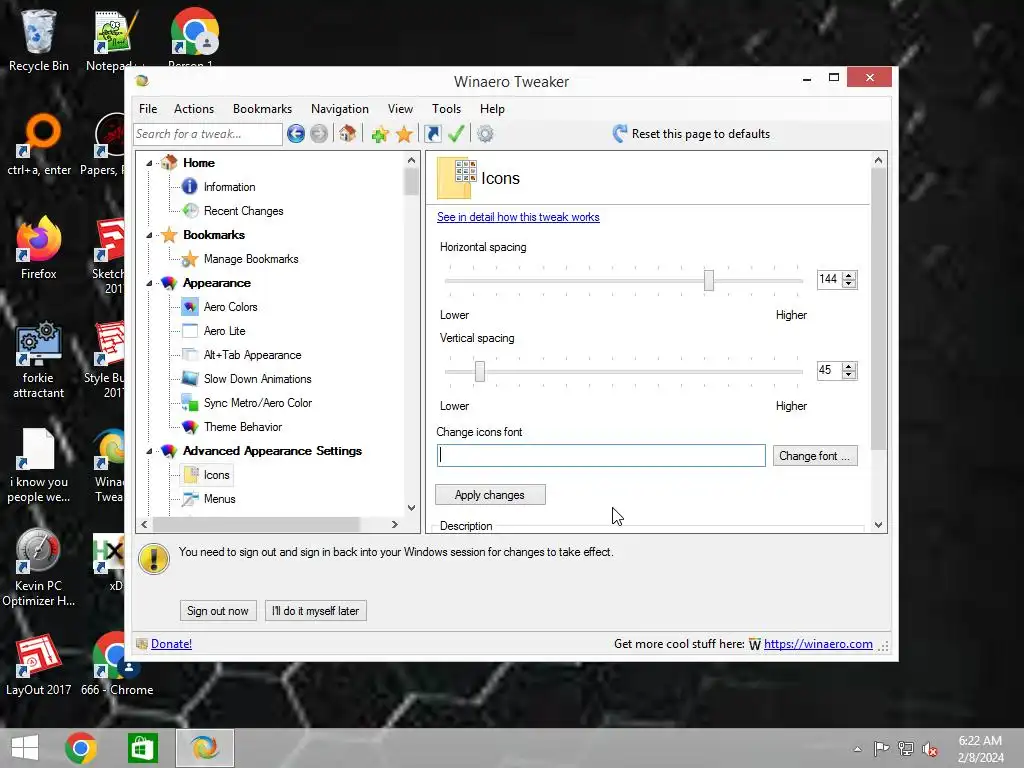This screenshot has width=1024, height=768.
Task: Open the Home page toolbar icon
Action: point(347,134)
